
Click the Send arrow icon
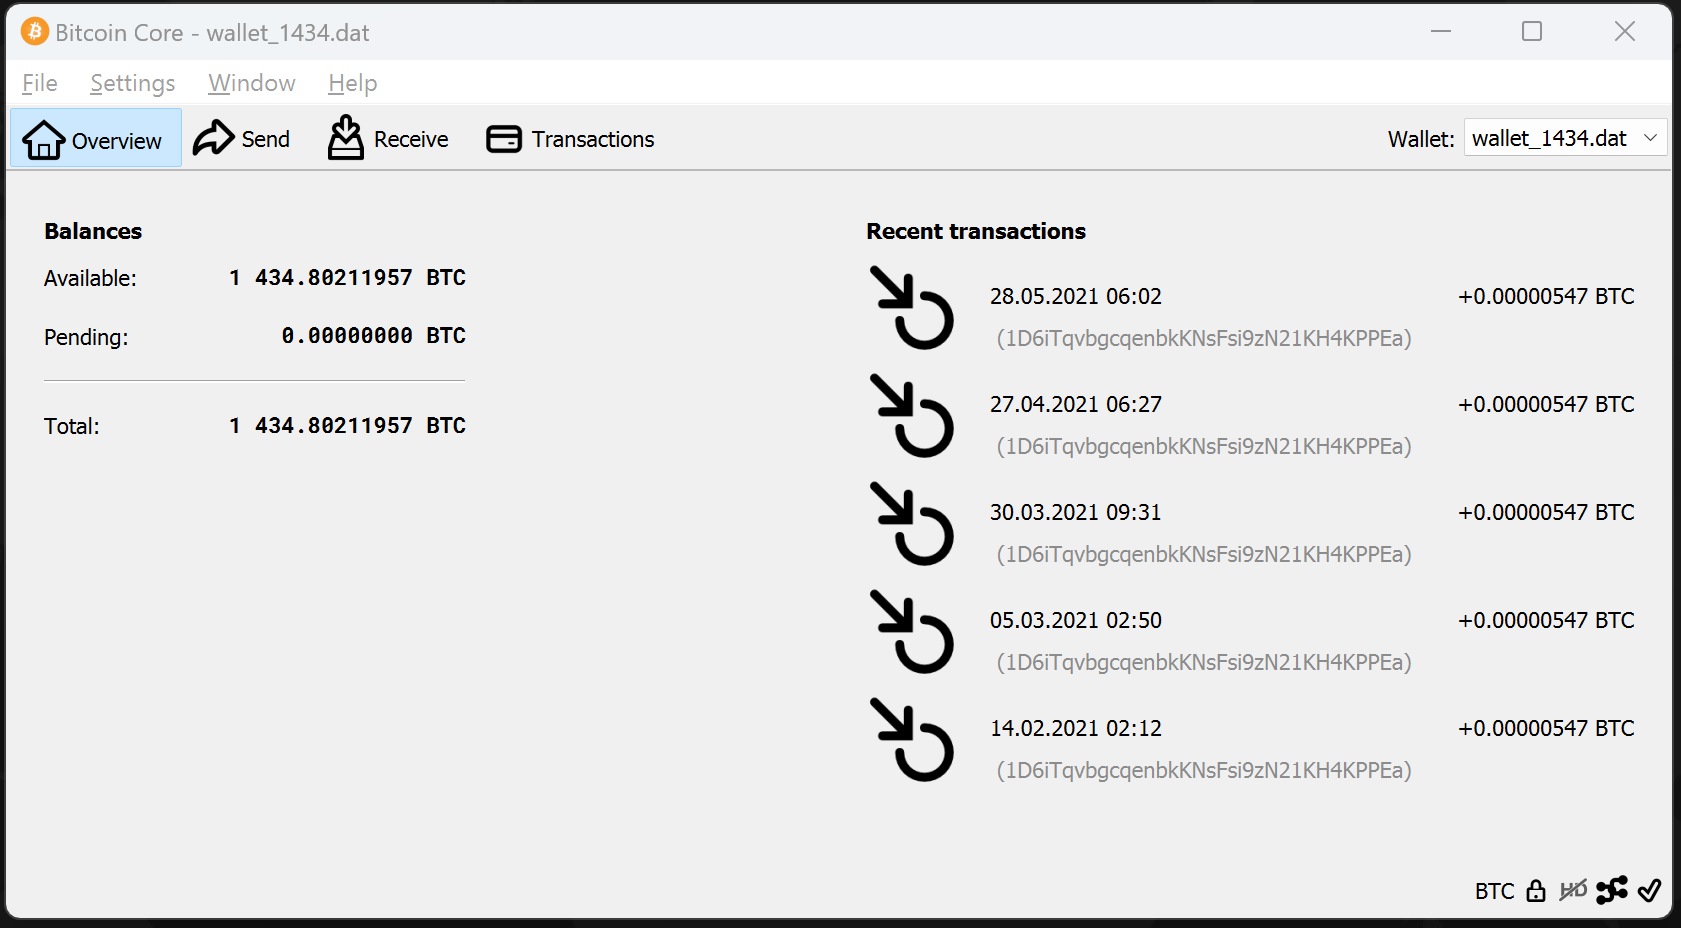tap(213, 138)
